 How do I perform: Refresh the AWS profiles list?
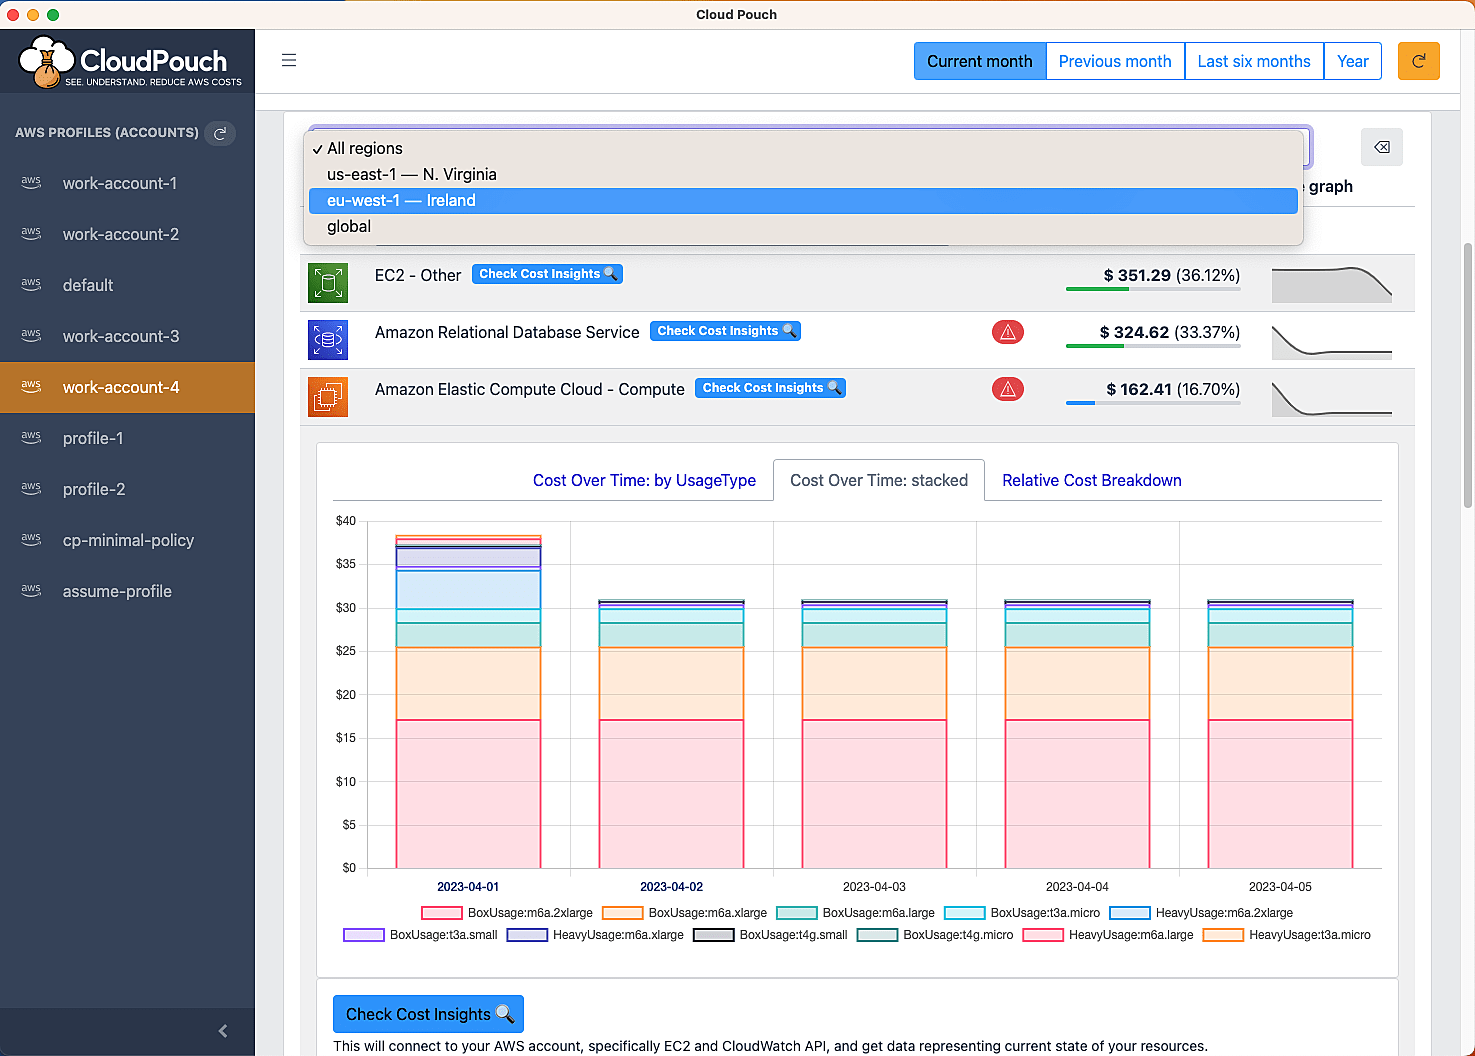220,133
